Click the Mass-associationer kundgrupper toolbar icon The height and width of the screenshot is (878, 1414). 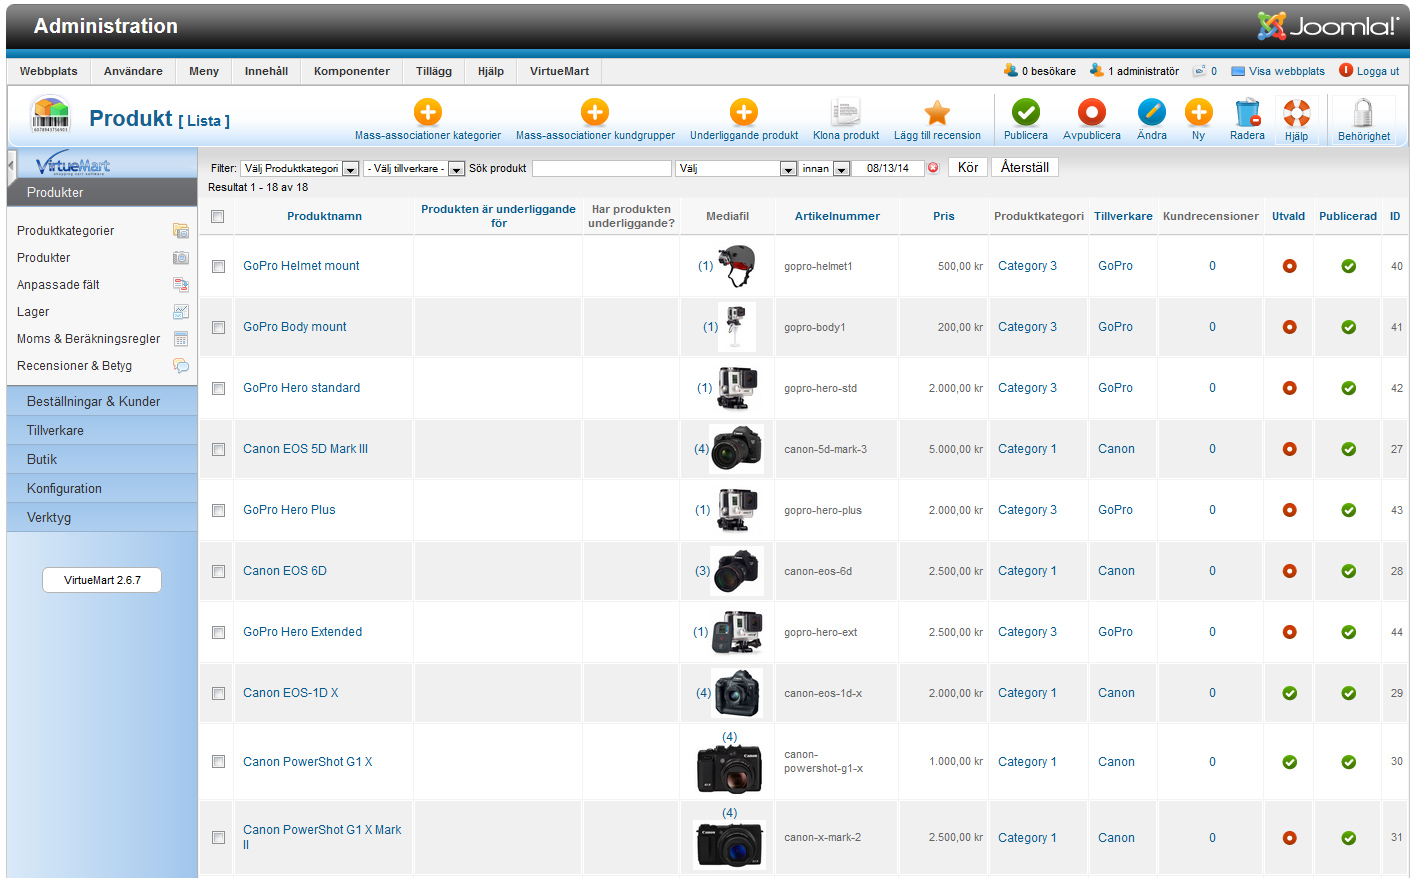click(x=595, y=112)
